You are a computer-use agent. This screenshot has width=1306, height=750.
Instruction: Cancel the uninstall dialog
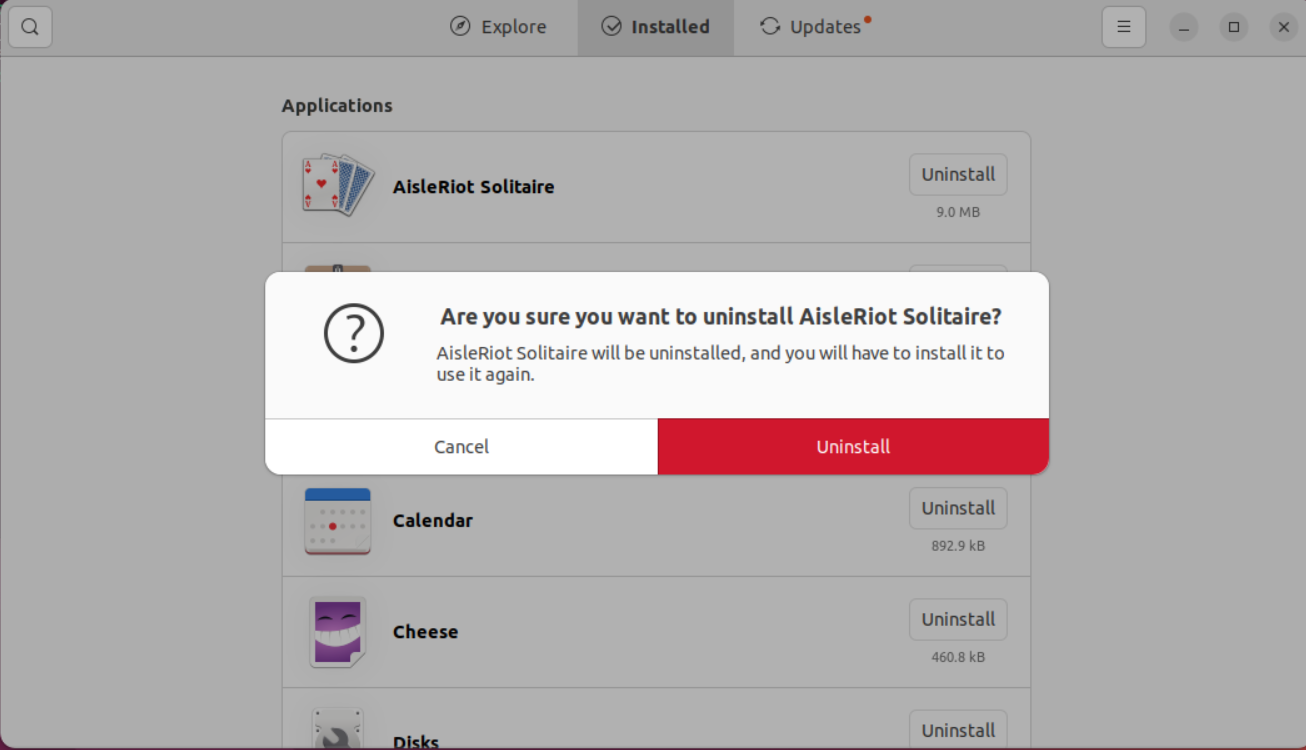click(461, 447)
